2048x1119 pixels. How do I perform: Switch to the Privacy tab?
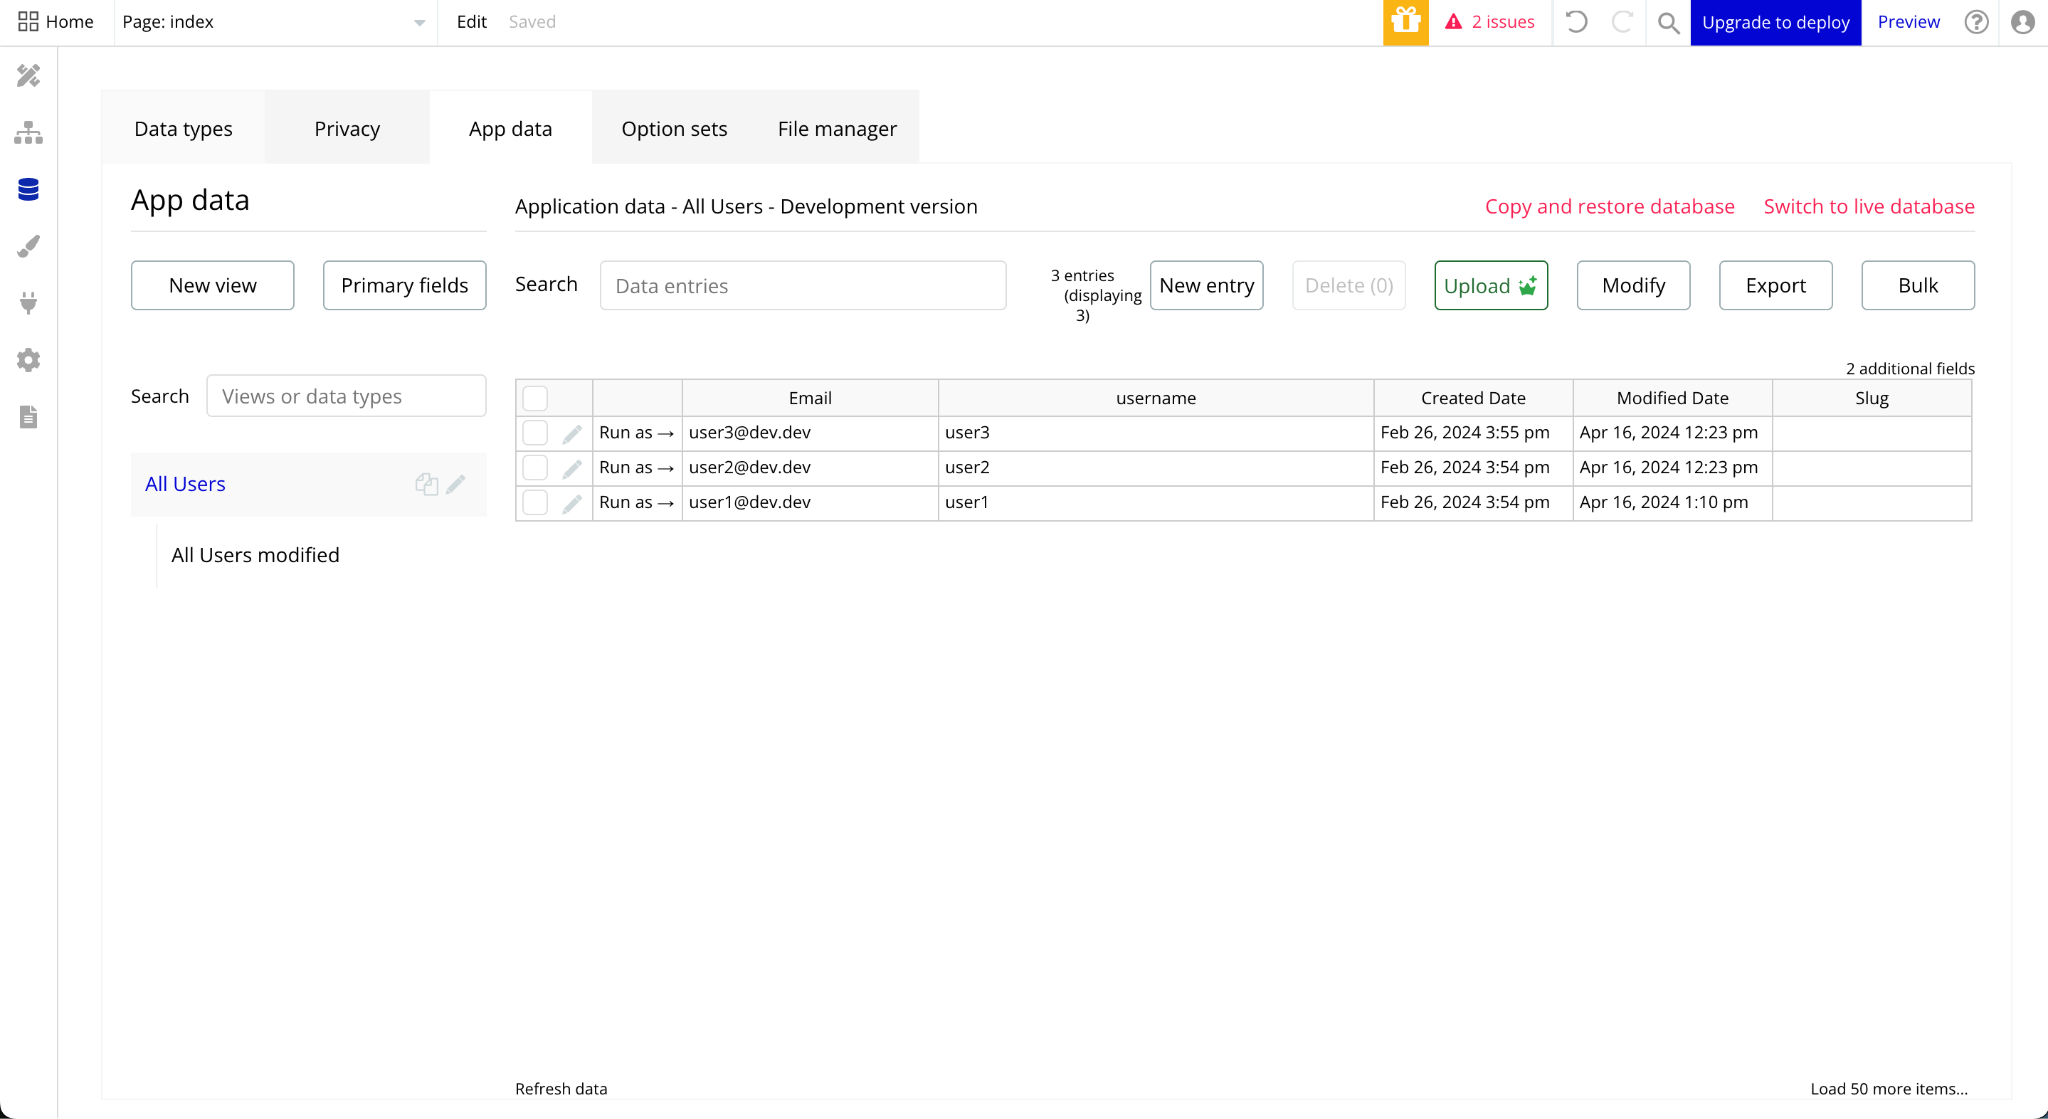347,129
